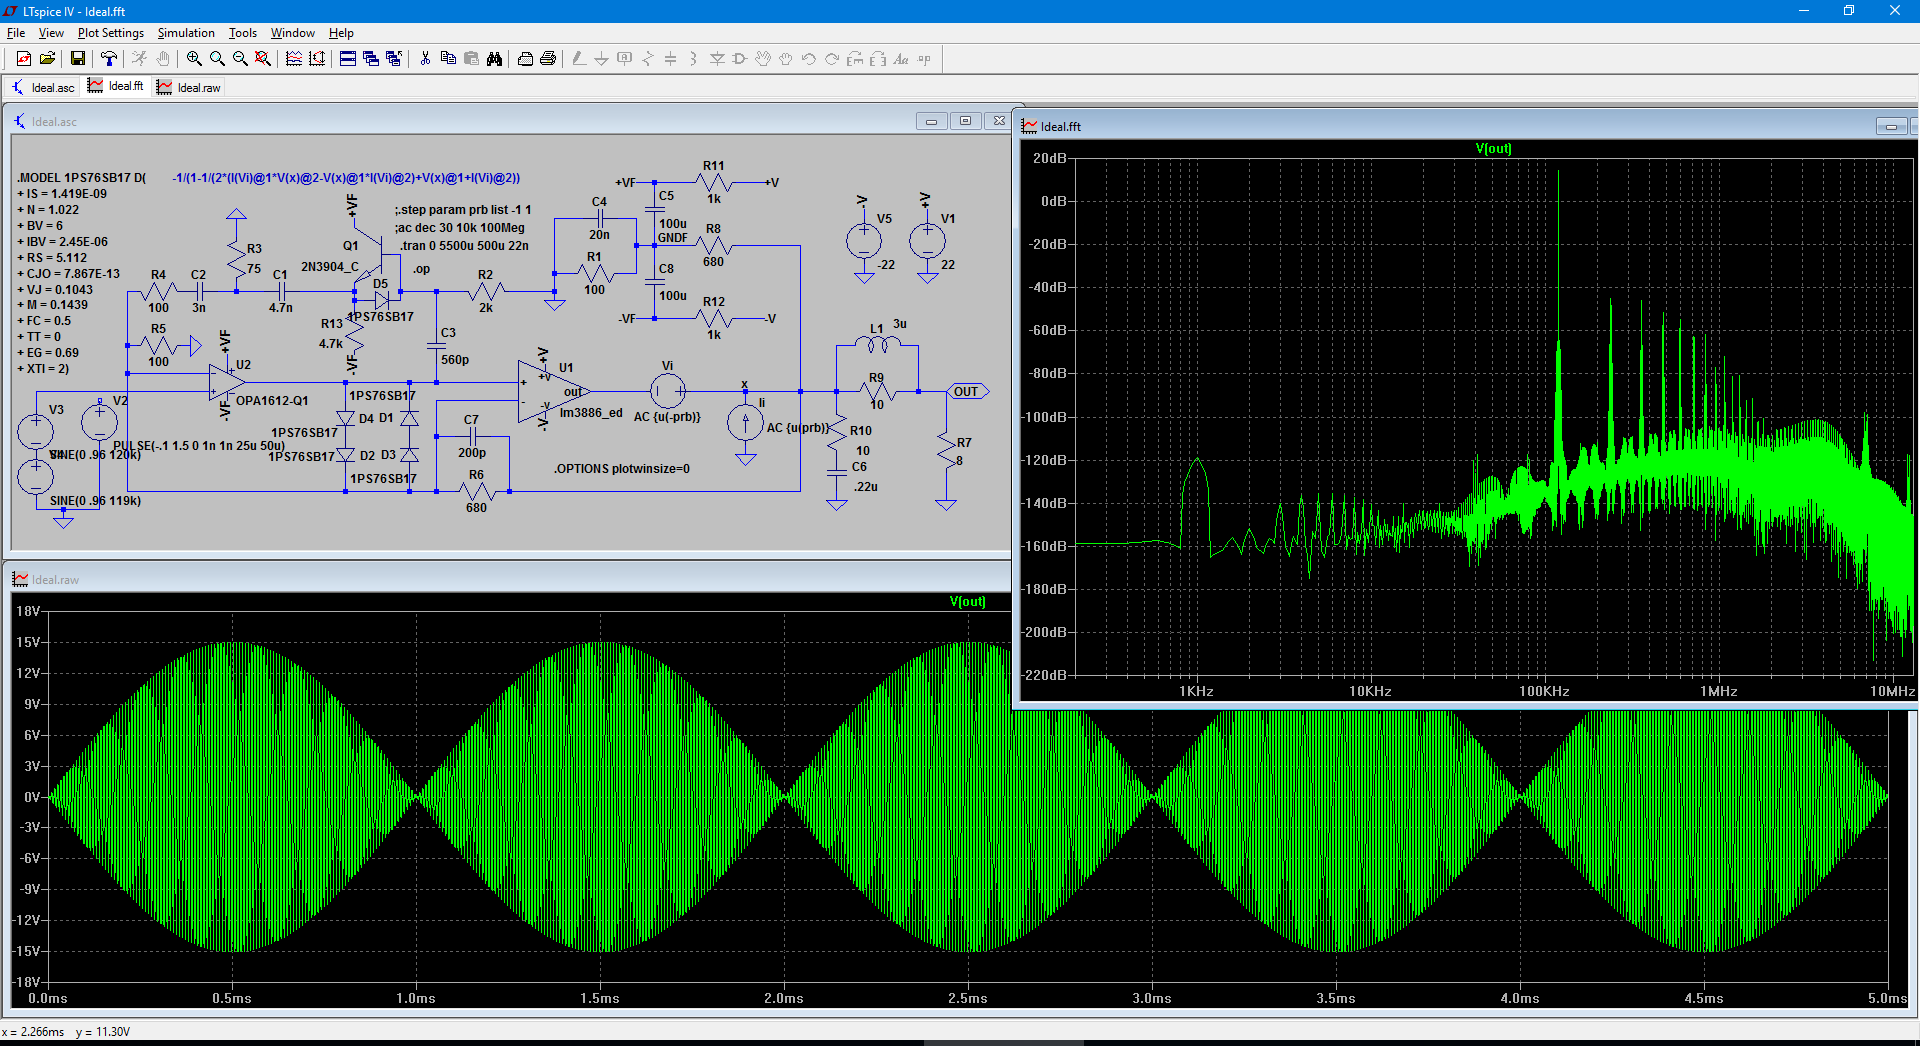Click Zoom to Fit crossed magnifier icon
Screen dimensions: 1920x1046
click(263, 59)
